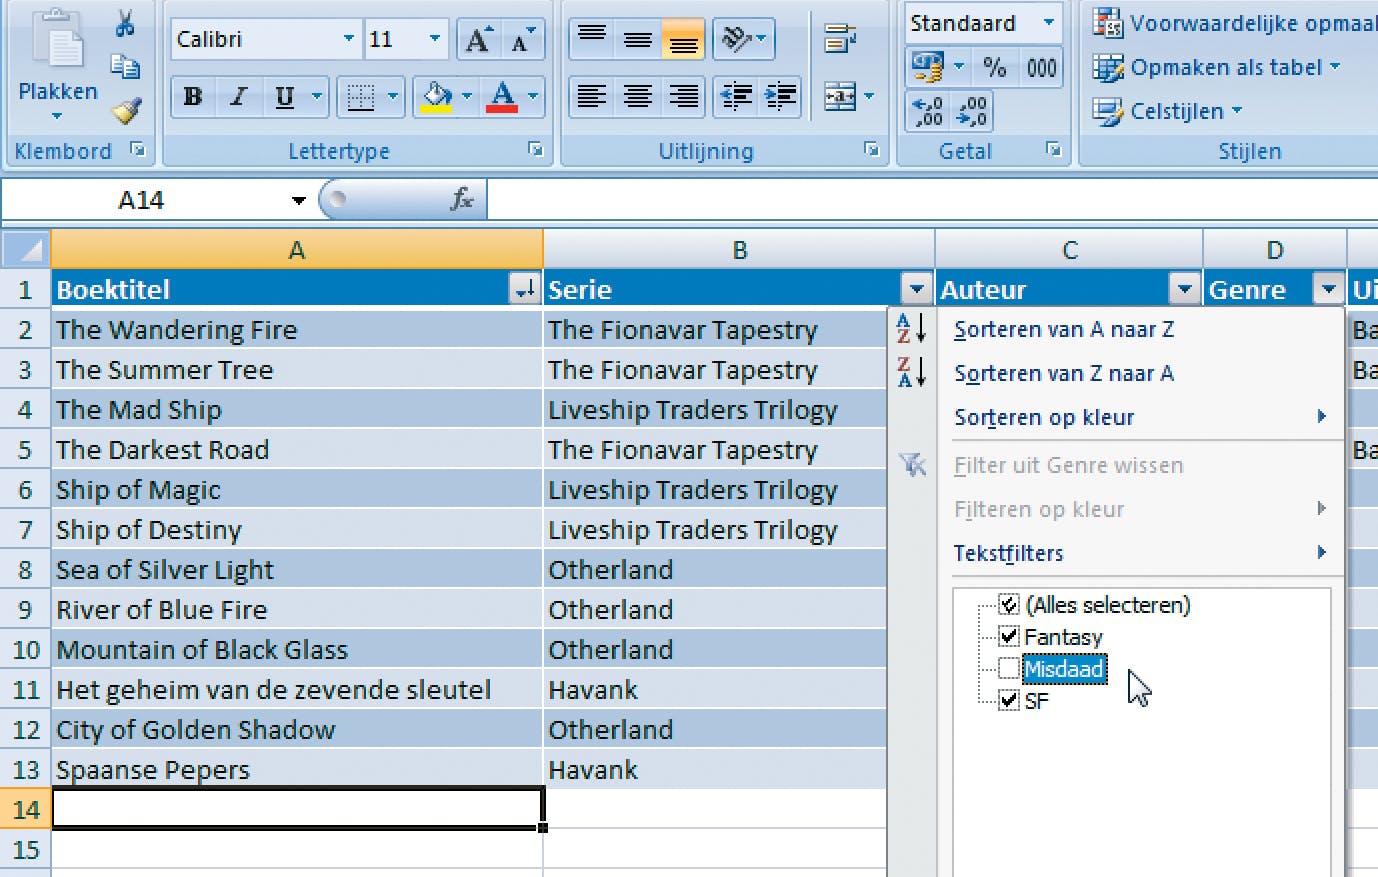Click the Genre column filter button
This screenshot has width=1378, height=877.
1328,290
